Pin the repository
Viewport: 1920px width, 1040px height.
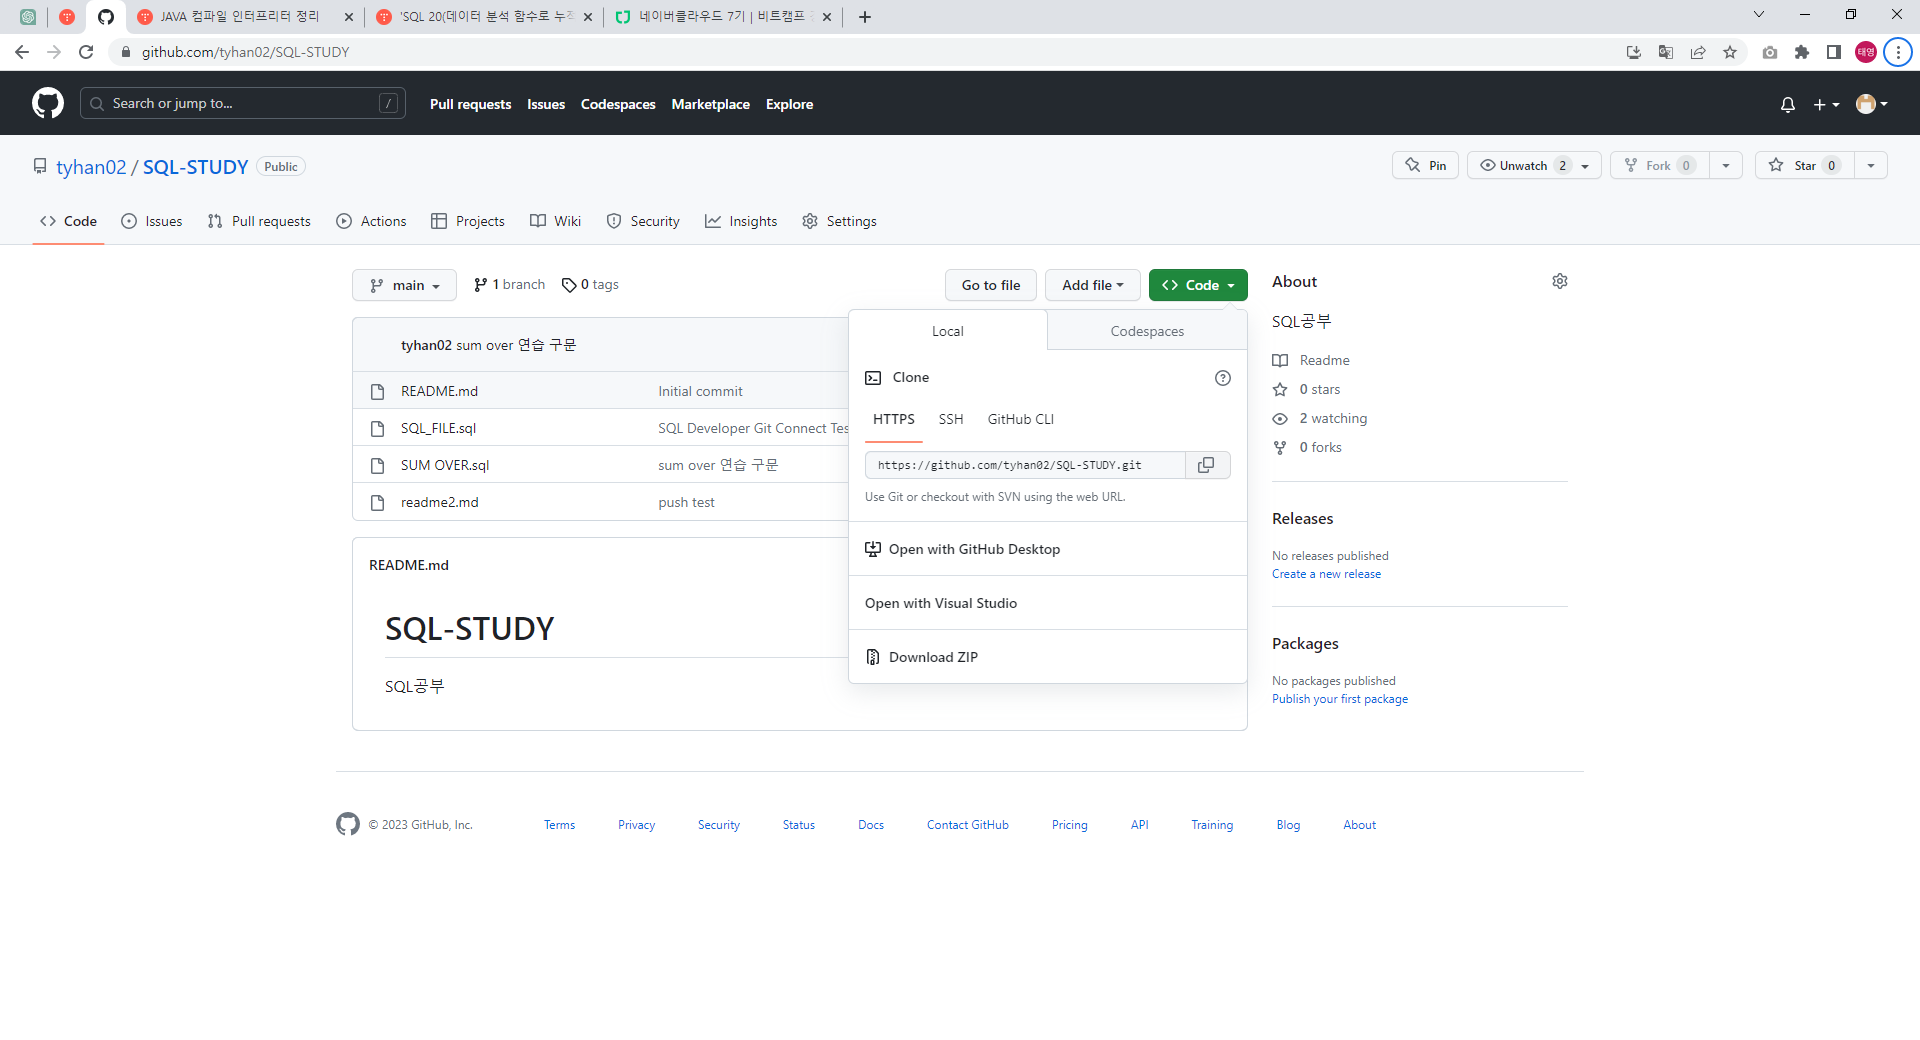coord(1425,165)
